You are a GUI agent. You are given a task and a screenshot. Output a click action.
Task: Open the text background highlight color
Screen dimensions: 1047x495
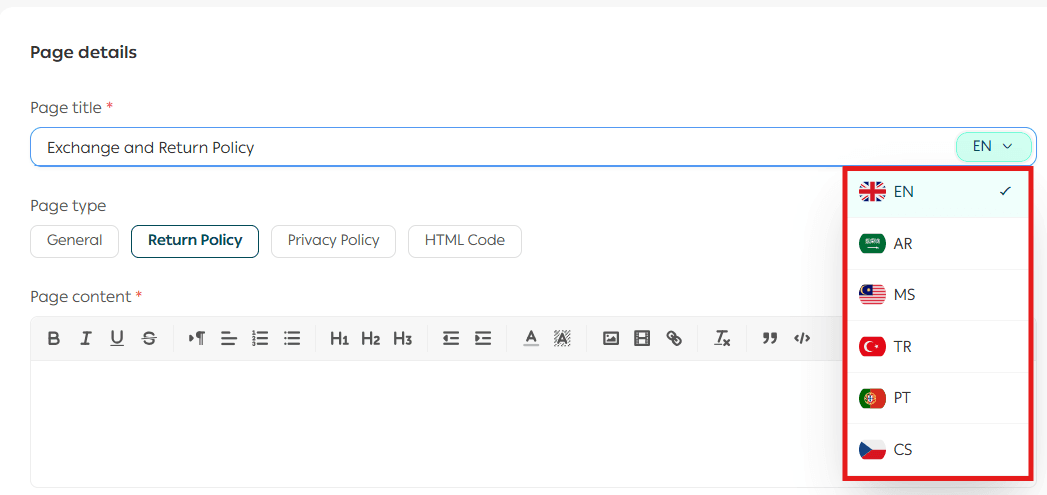click(562, 339)
